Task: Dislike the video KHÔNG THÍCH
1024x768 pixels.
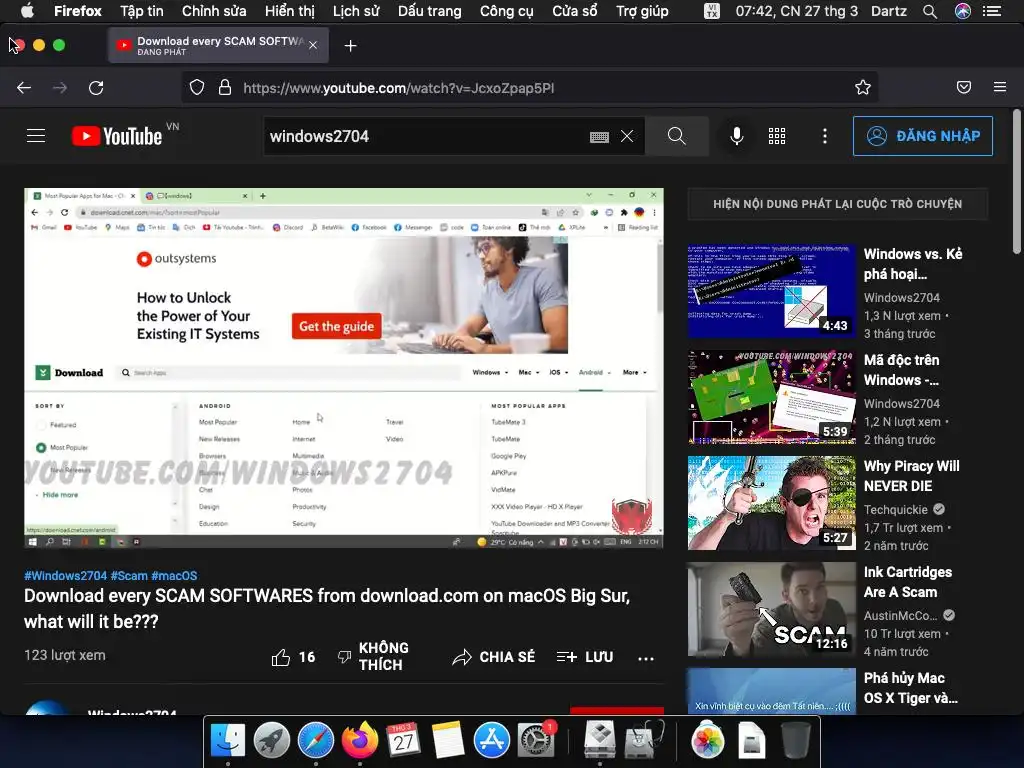Action: [x=373, y=656]
